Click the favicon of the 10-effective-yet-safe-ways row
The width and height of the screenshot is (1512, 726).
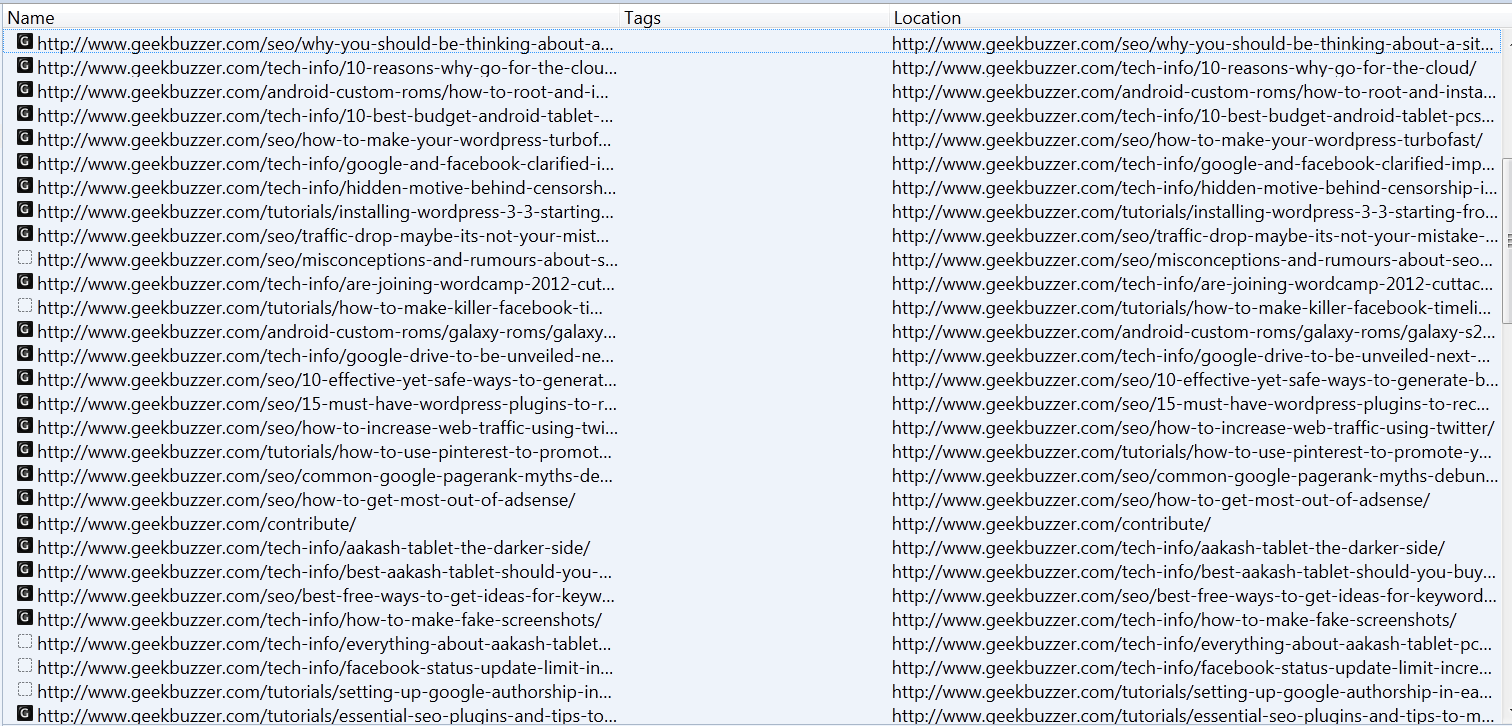[x=25, y=378]
